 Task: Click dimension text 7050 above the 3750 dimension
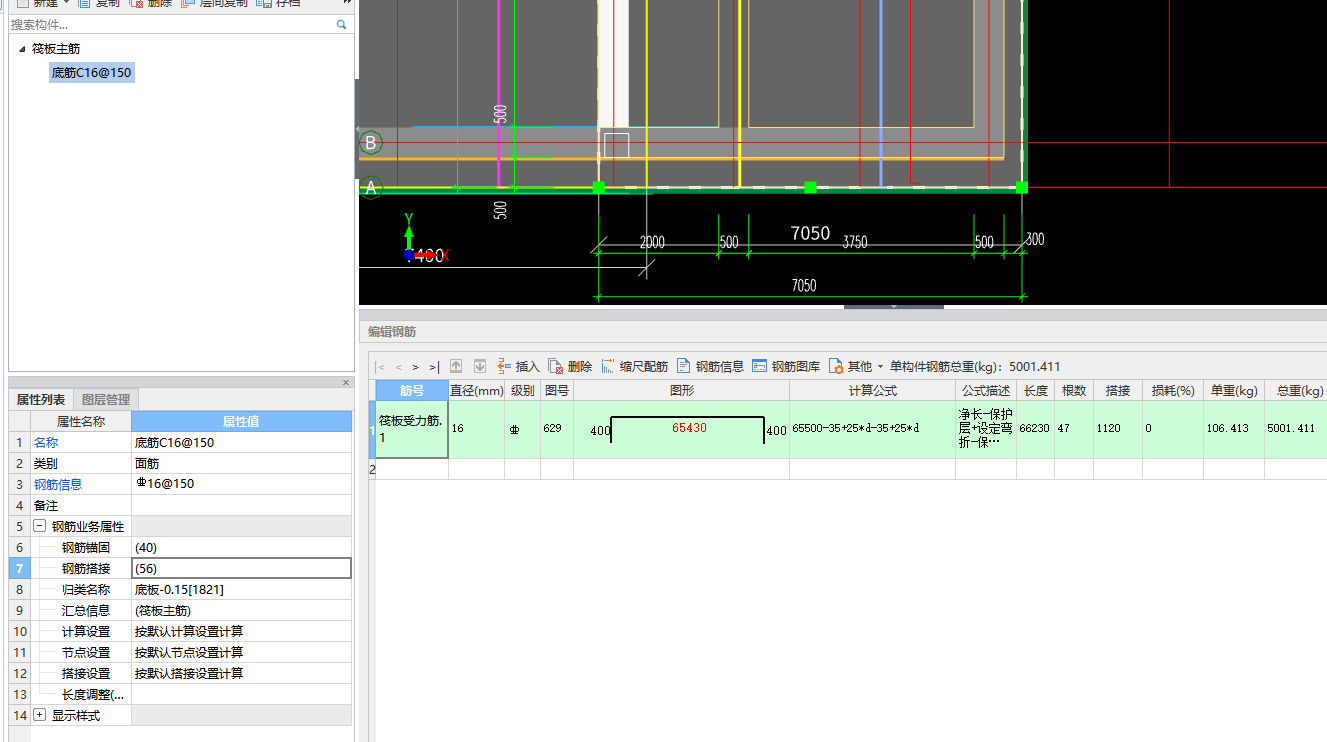[810, 233]
